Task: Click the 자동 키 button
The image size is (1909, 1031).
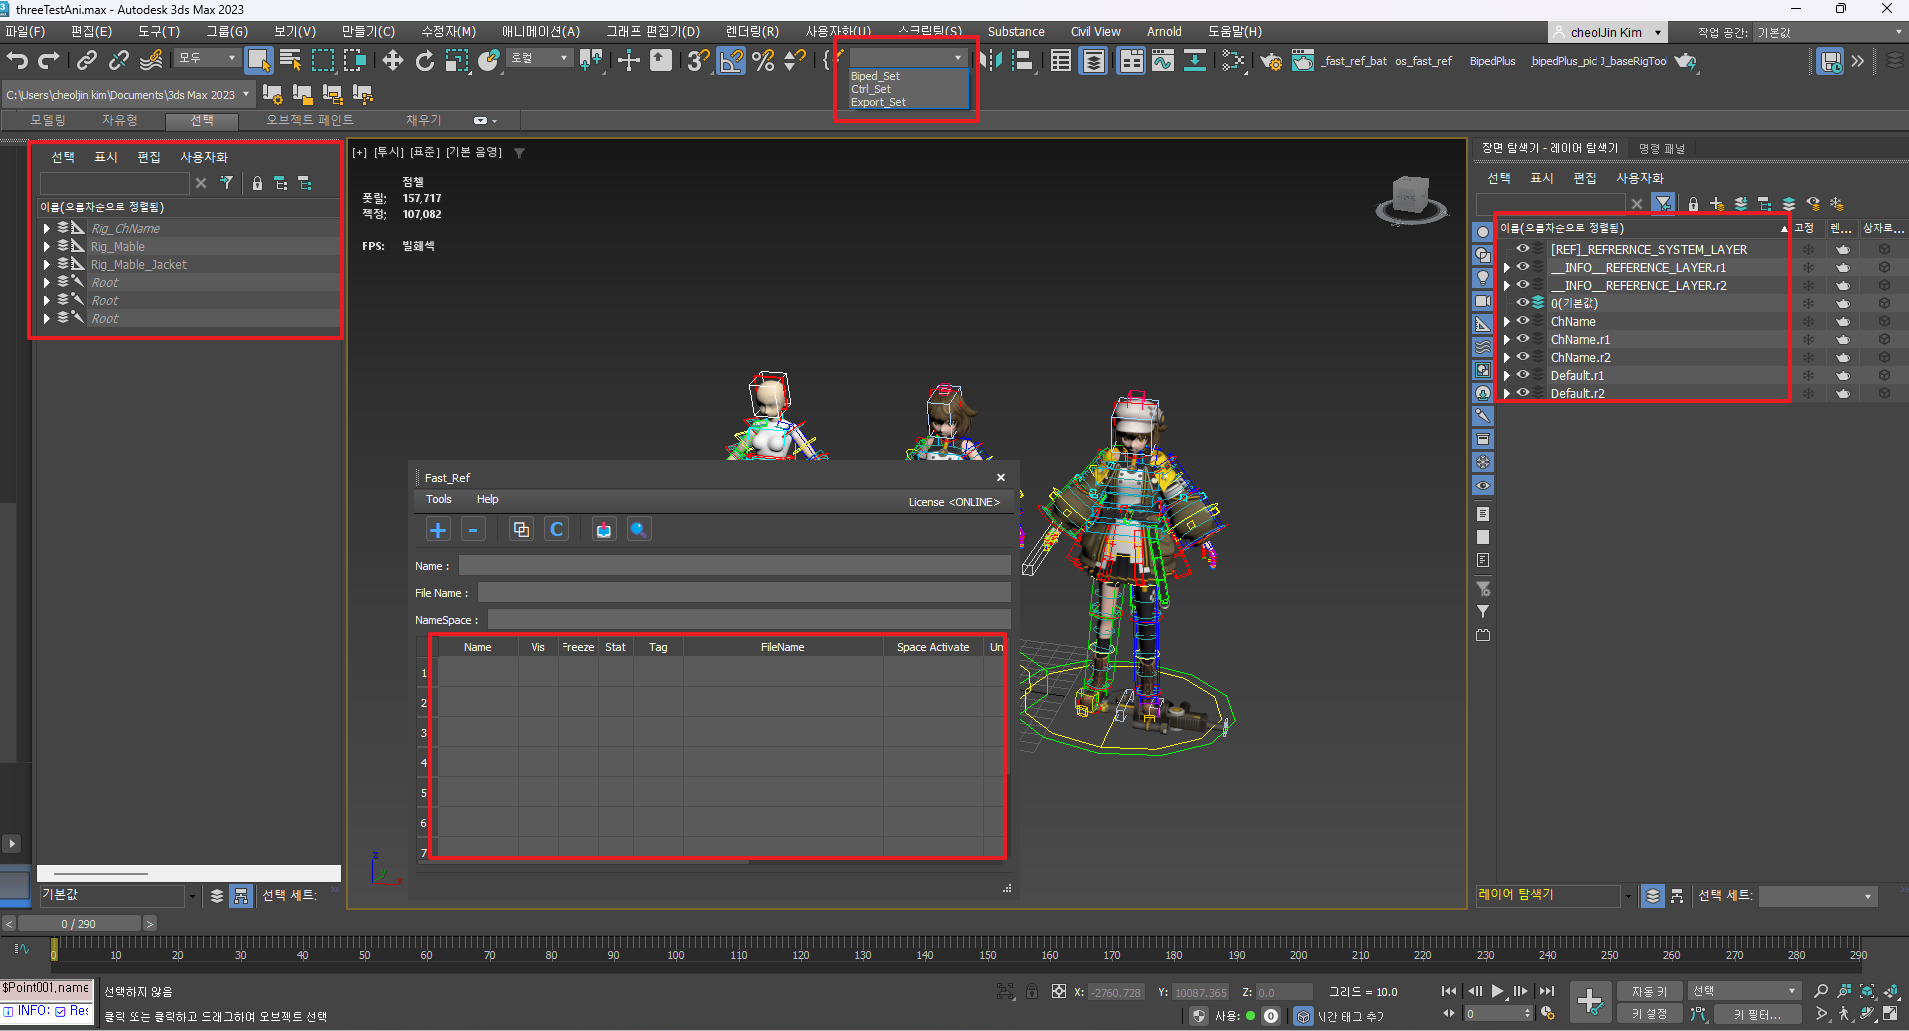Action: [1649, 991]
